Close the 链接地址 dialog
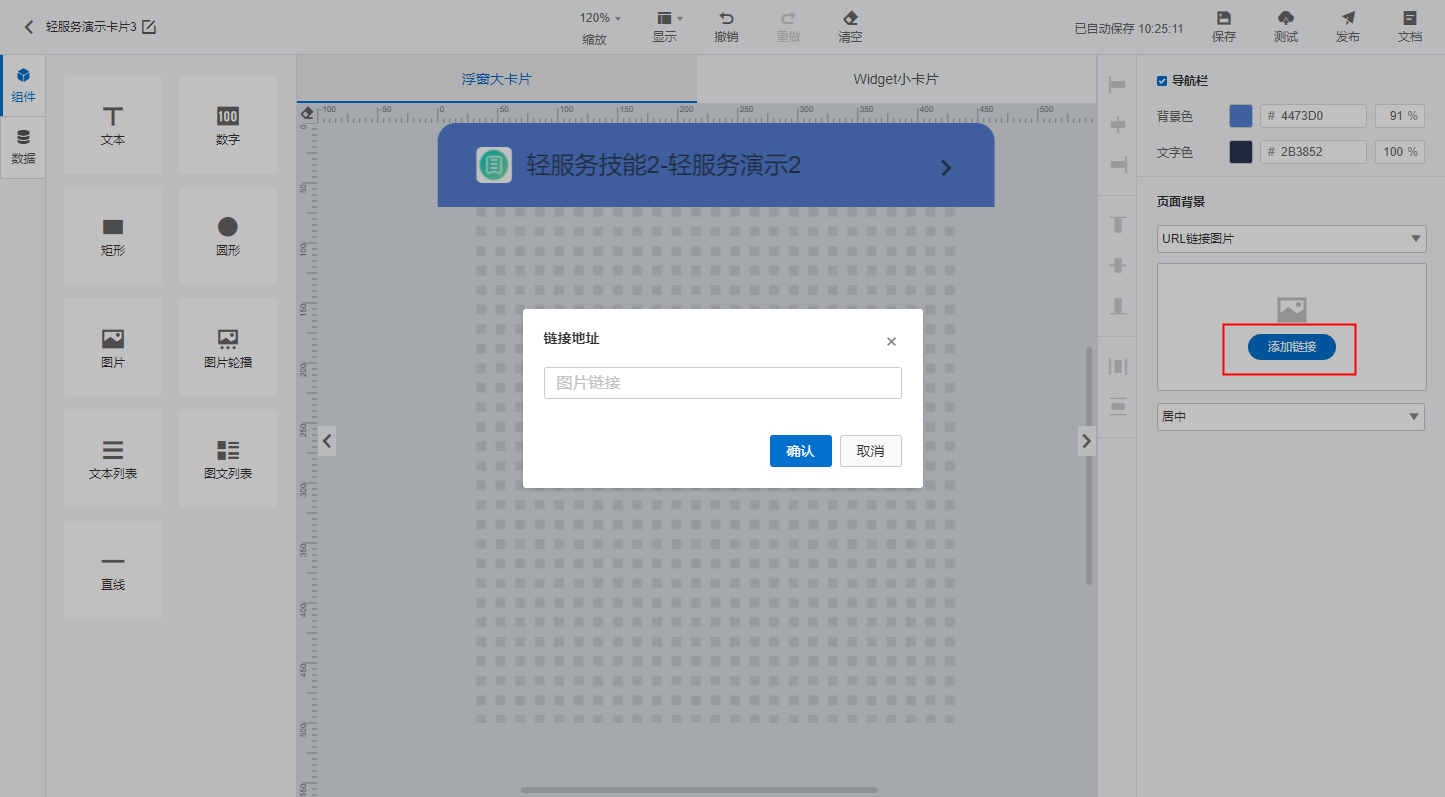Viewport: 1445px width, 797px height. coord(891,341)
